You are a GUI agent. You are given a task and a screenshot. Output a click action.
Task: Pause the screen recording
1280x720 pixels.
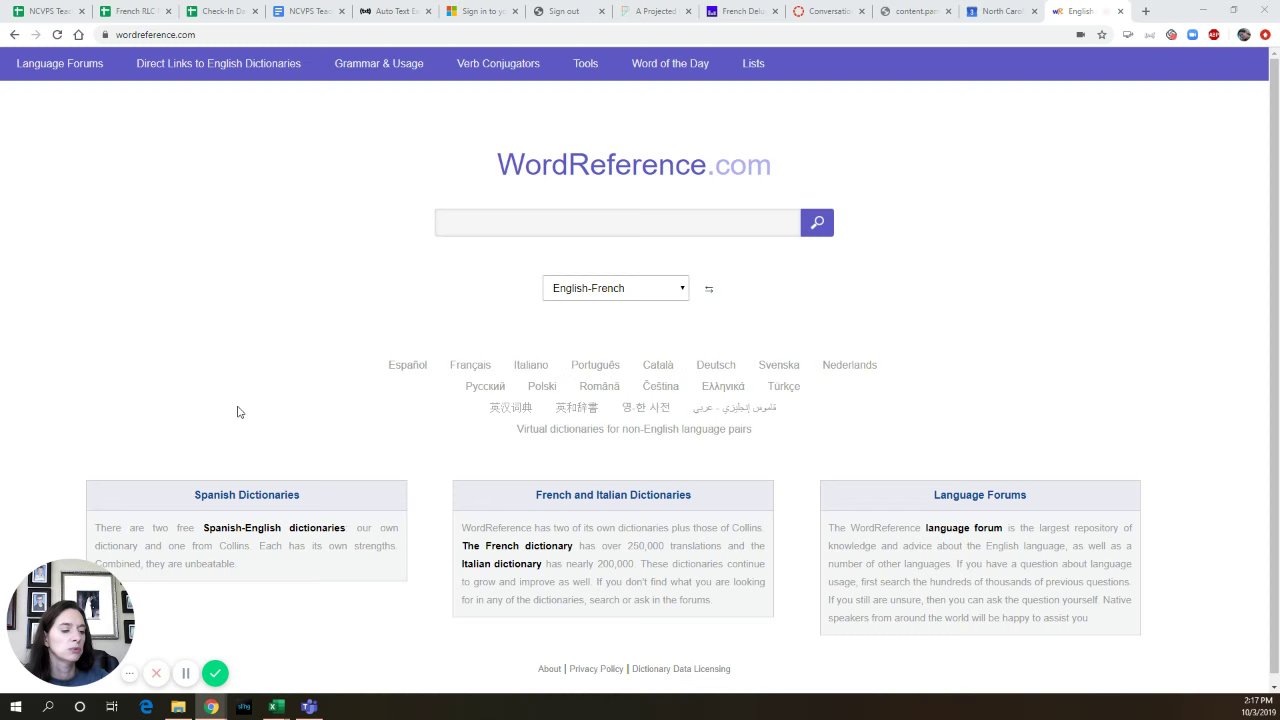(185, 674)
